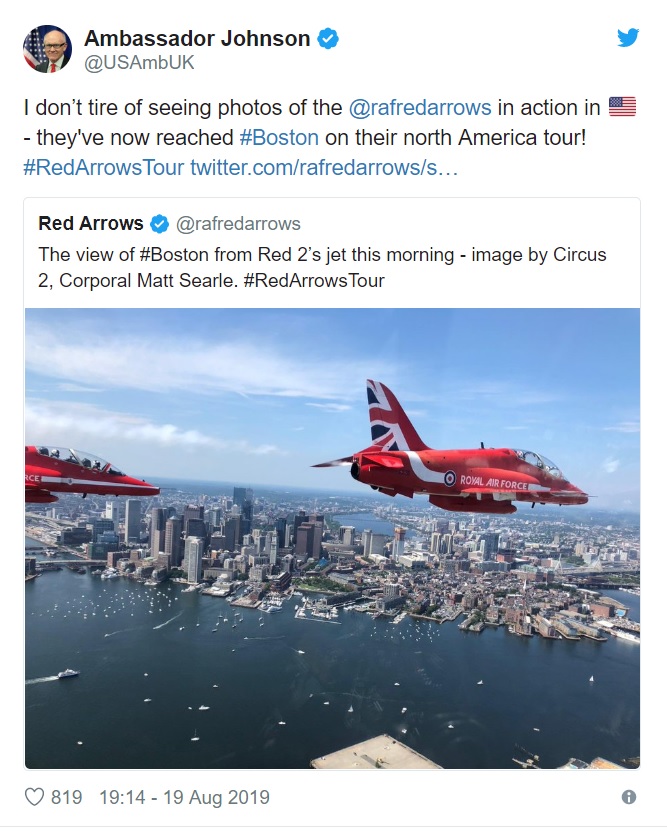The image size is (667, 831).
Task: Follow the twitter.com/rafredarrows link
Action: coord(324,167)
